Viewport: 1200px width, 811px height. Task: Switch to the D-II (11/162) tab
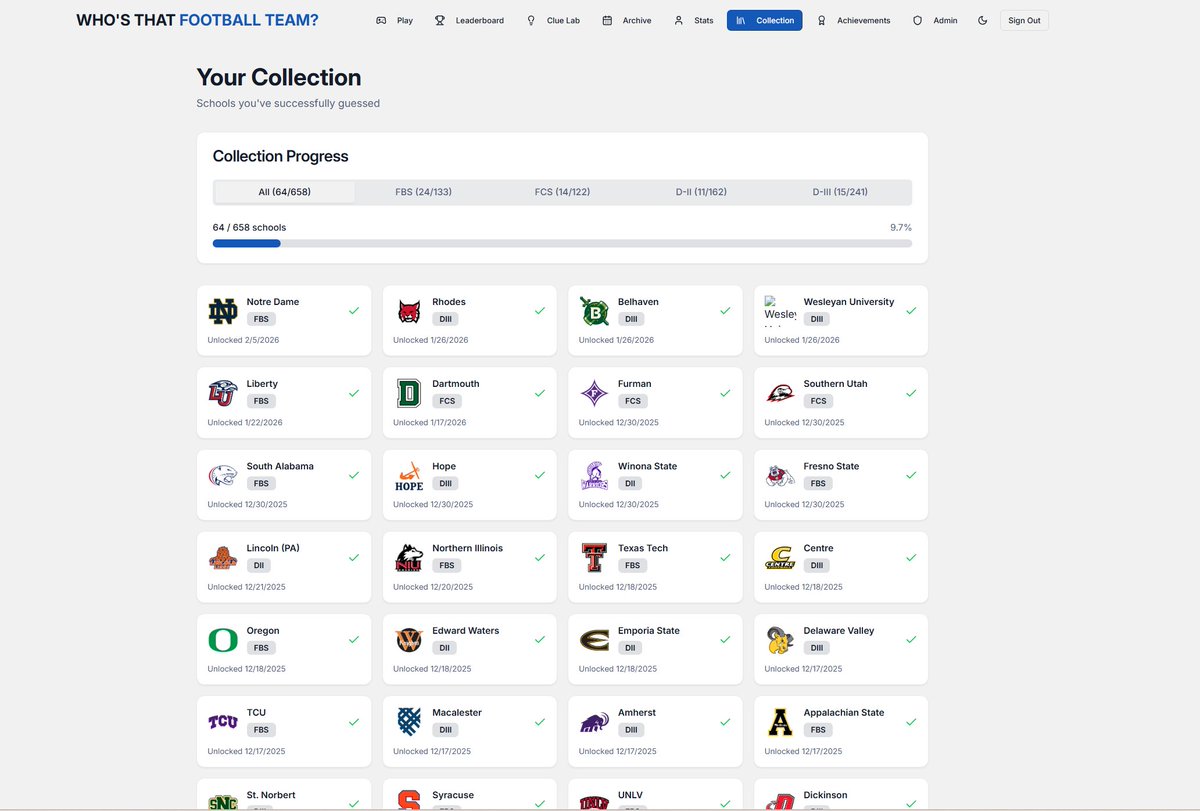point(701,192)
